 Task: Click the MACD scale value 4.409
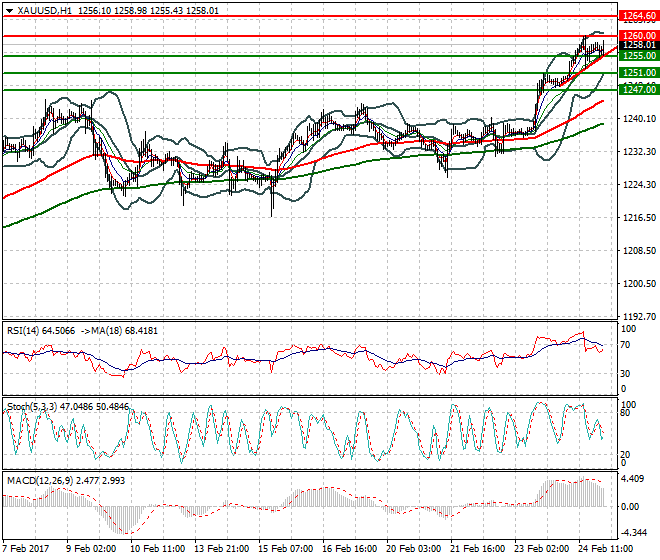(633, 479)
